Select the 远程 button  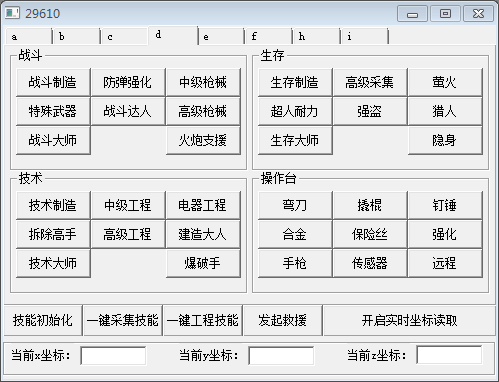(x=445, y=263)
